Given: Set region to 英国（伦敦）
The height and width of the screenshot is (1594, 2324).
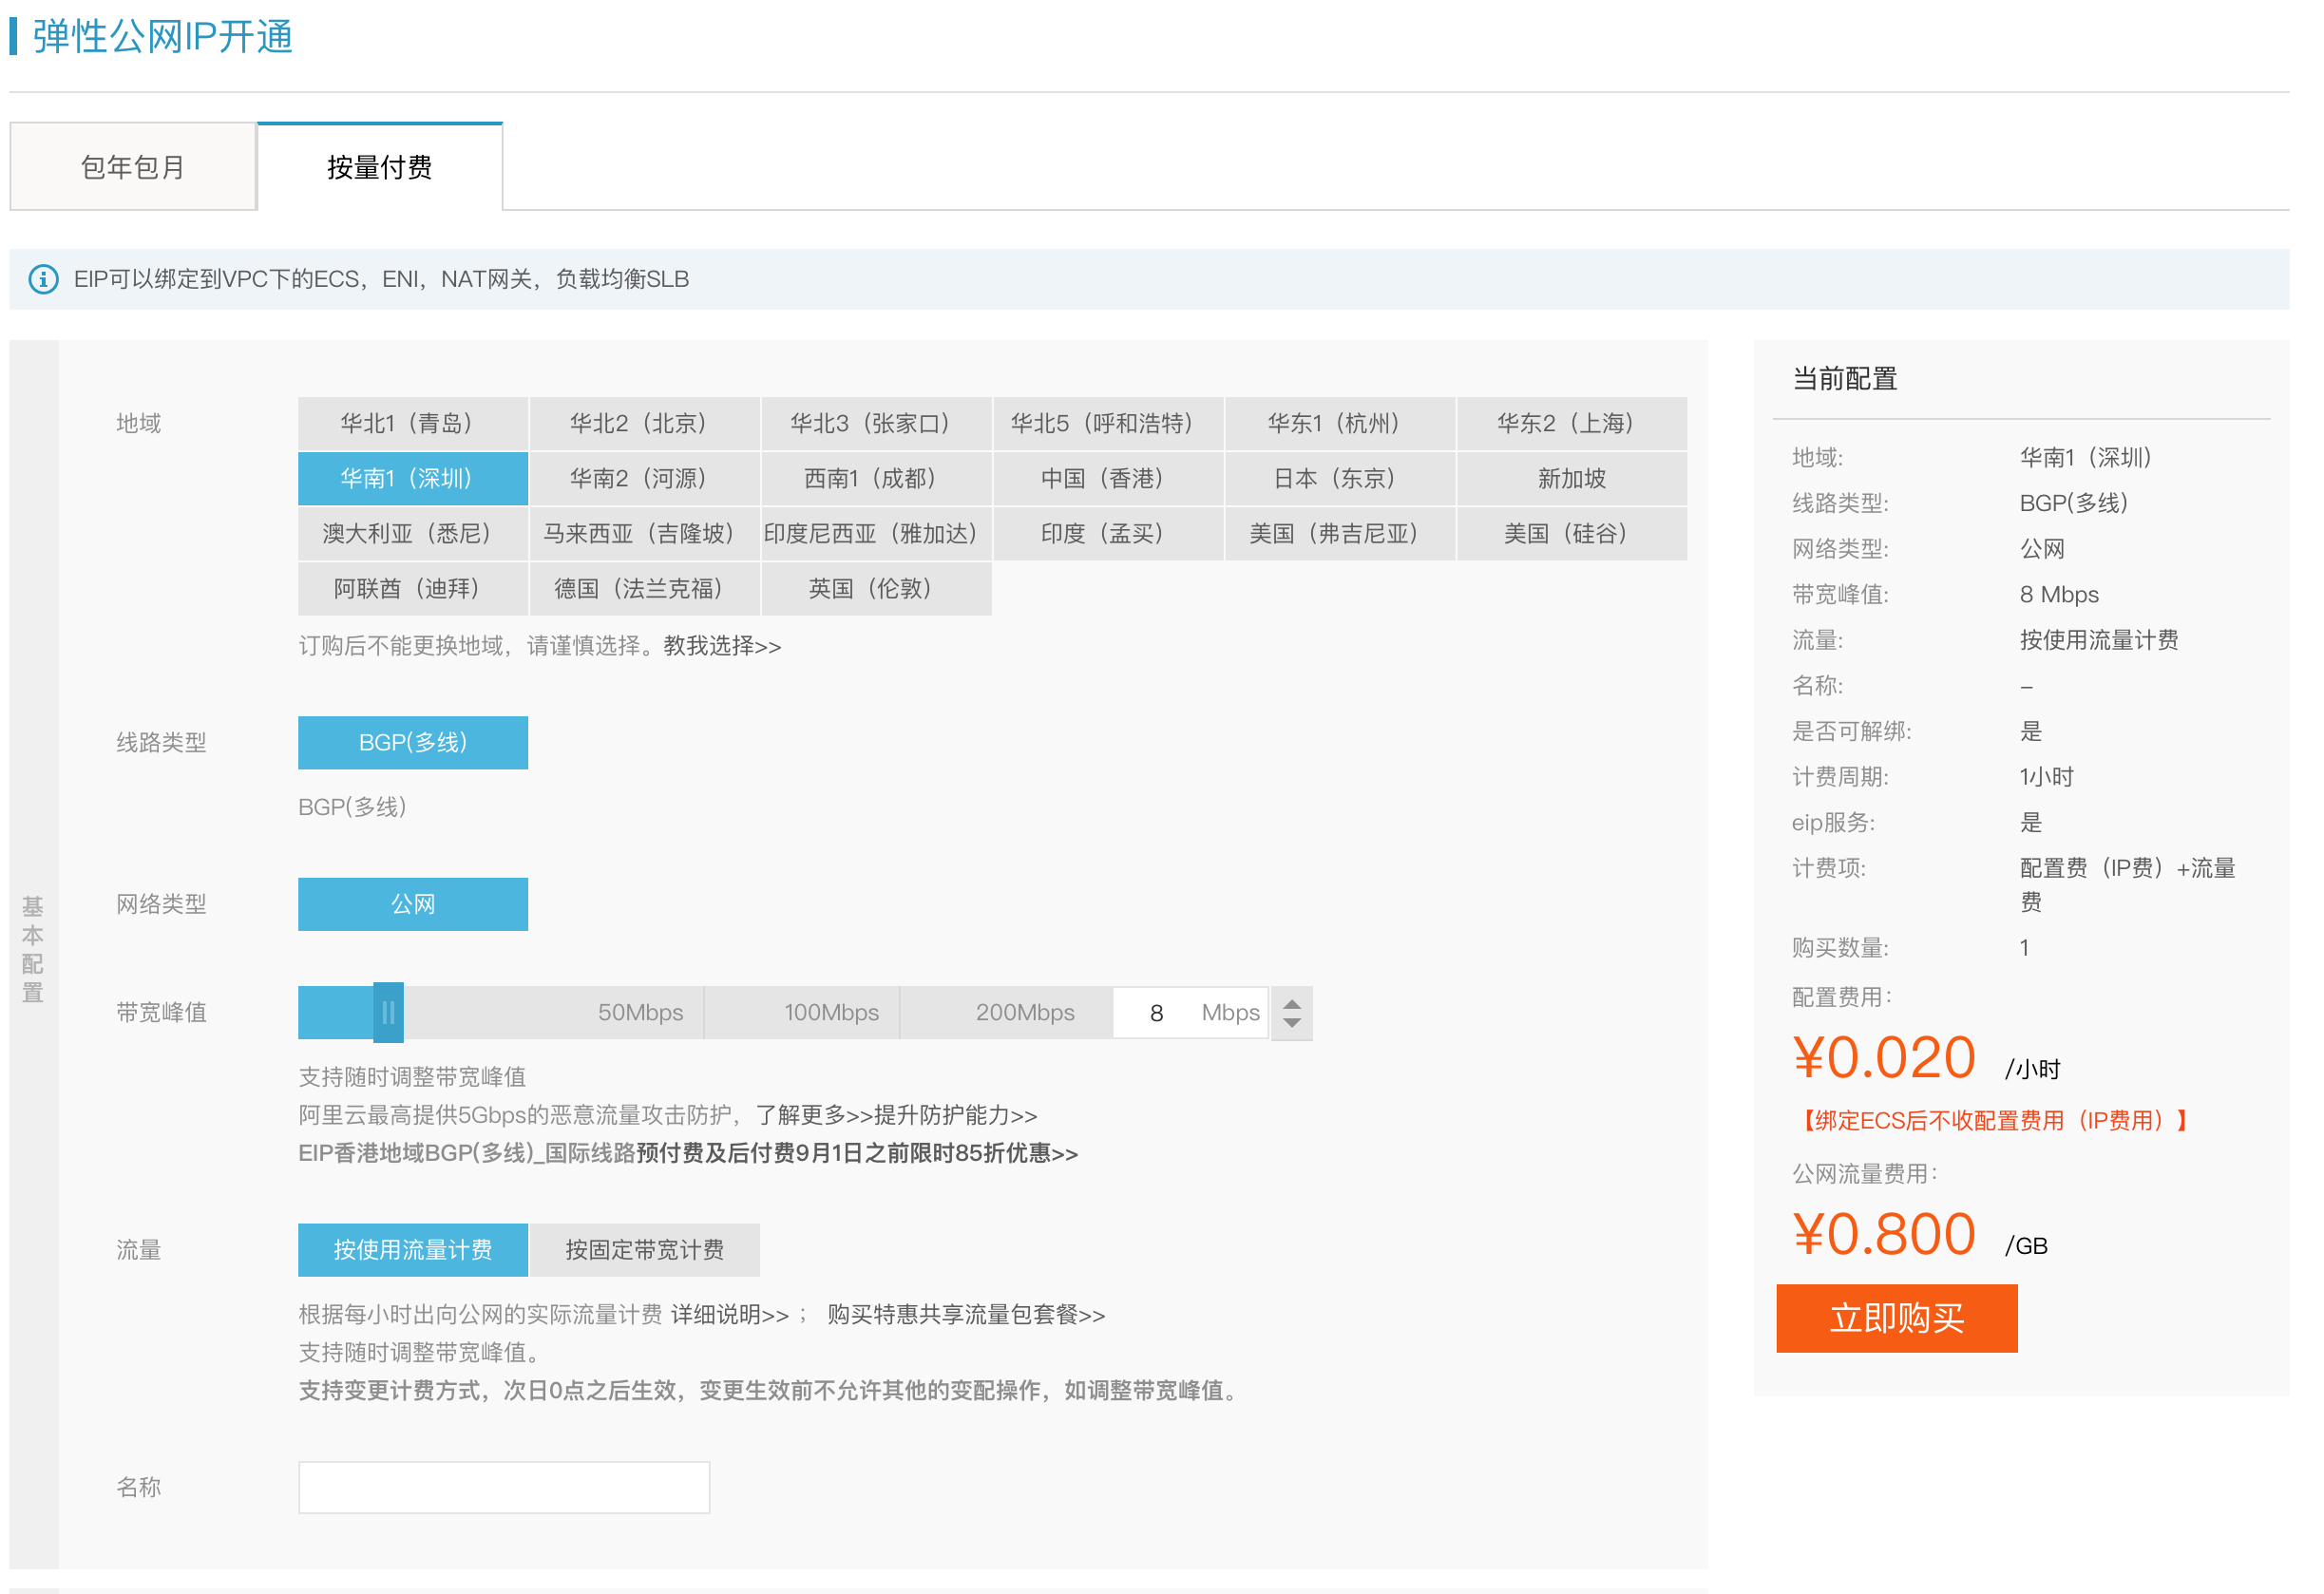Looking at the screenshot, I should [877, 589].
